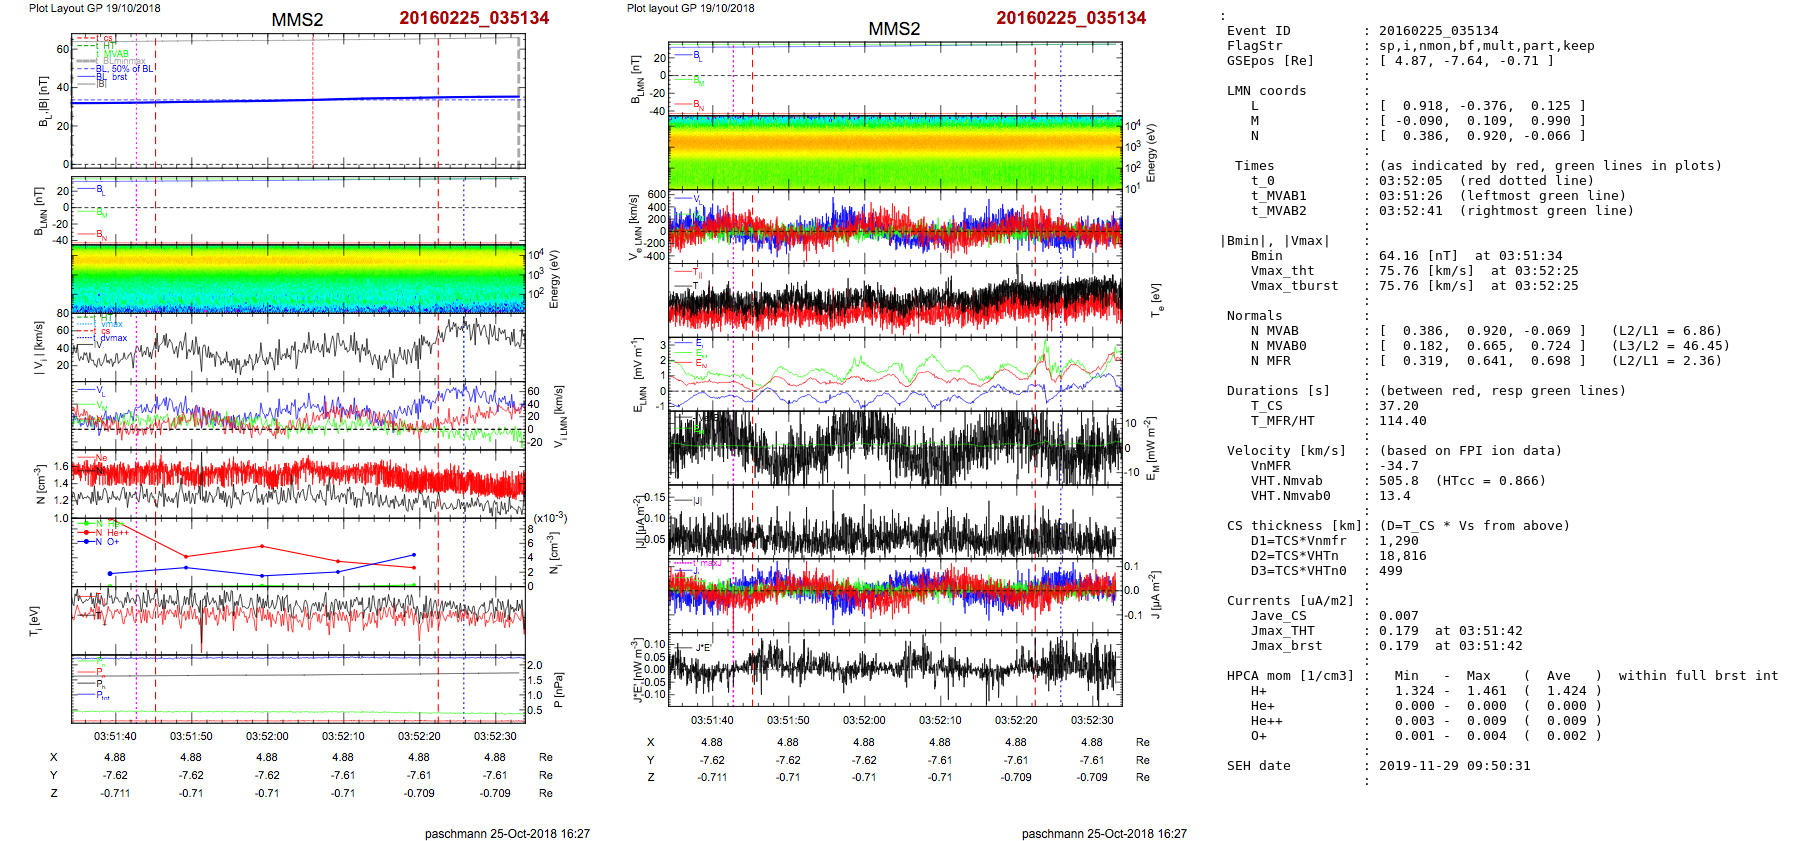Click the Plot Layout GP header at top left
1804x841 pixels.
click(94, 8)
